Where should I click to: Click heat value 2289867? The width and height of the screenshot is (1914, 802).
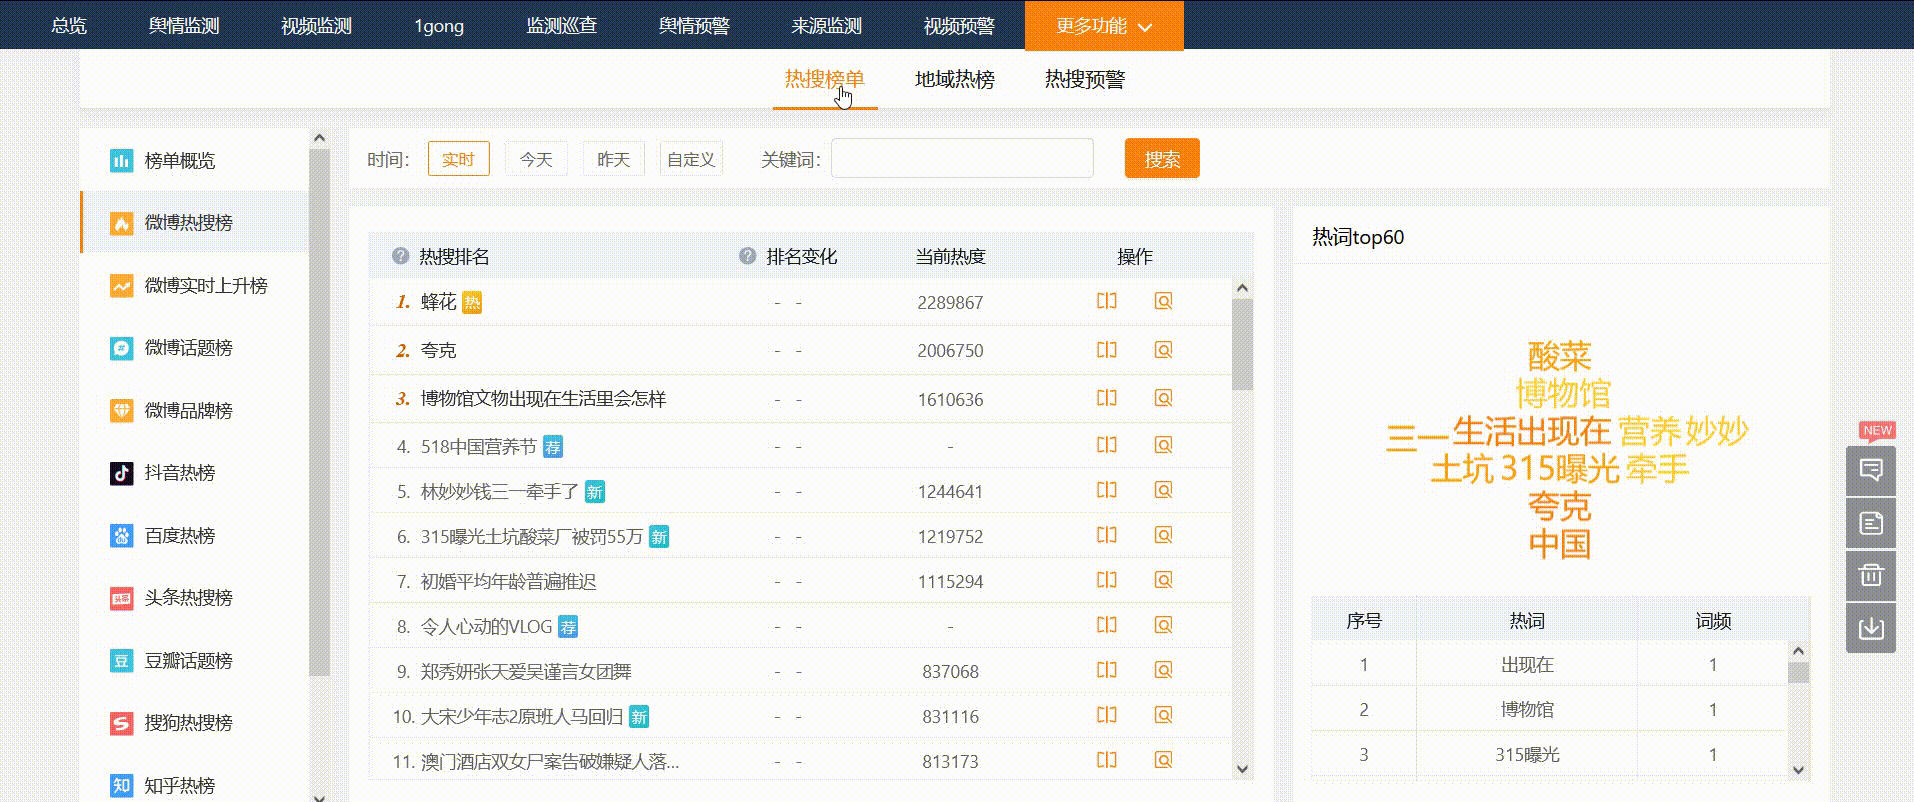click(x=950, y=303)
